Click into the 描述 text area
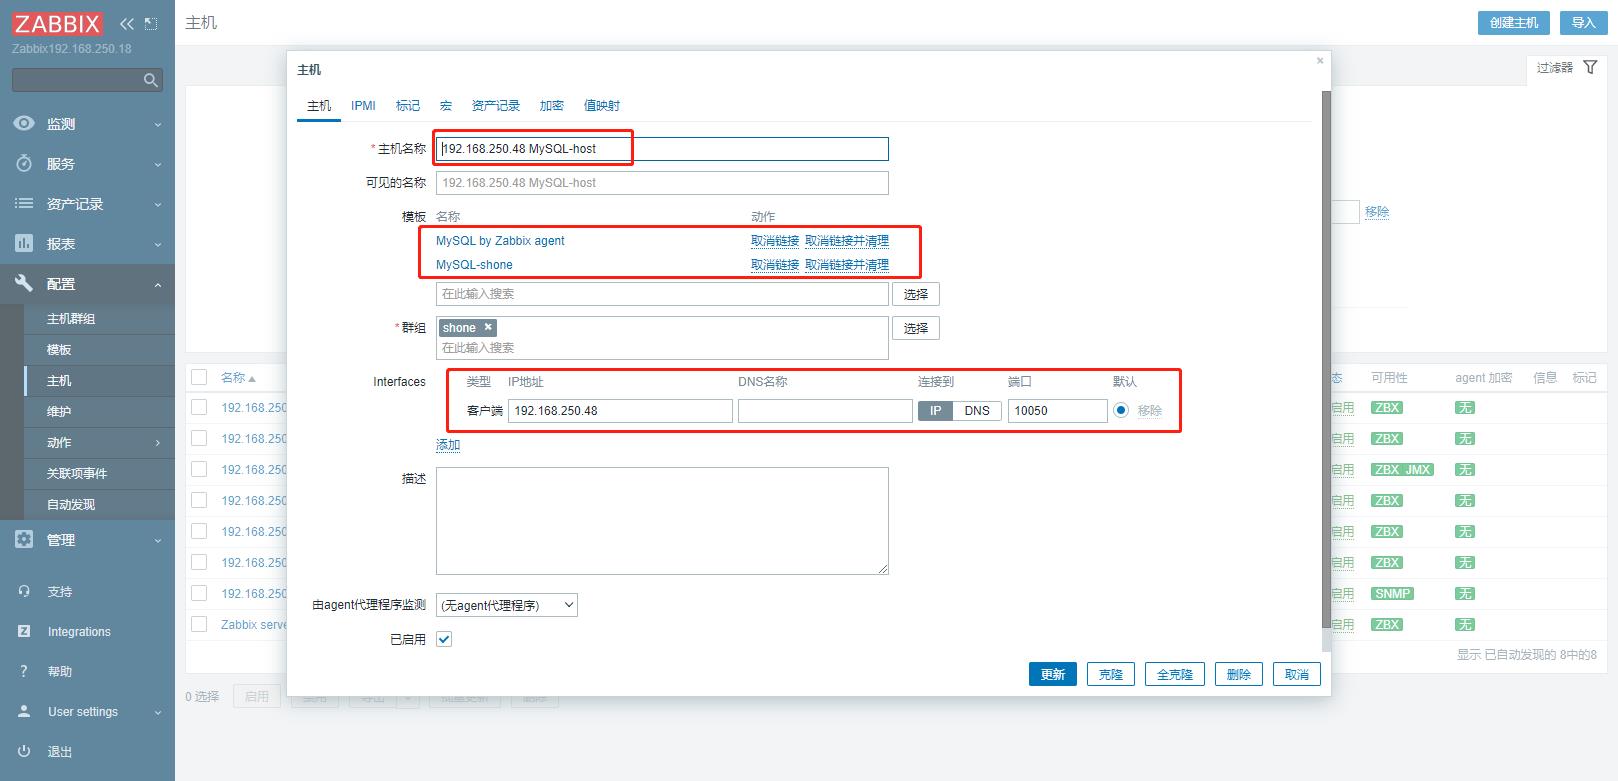 662,521
